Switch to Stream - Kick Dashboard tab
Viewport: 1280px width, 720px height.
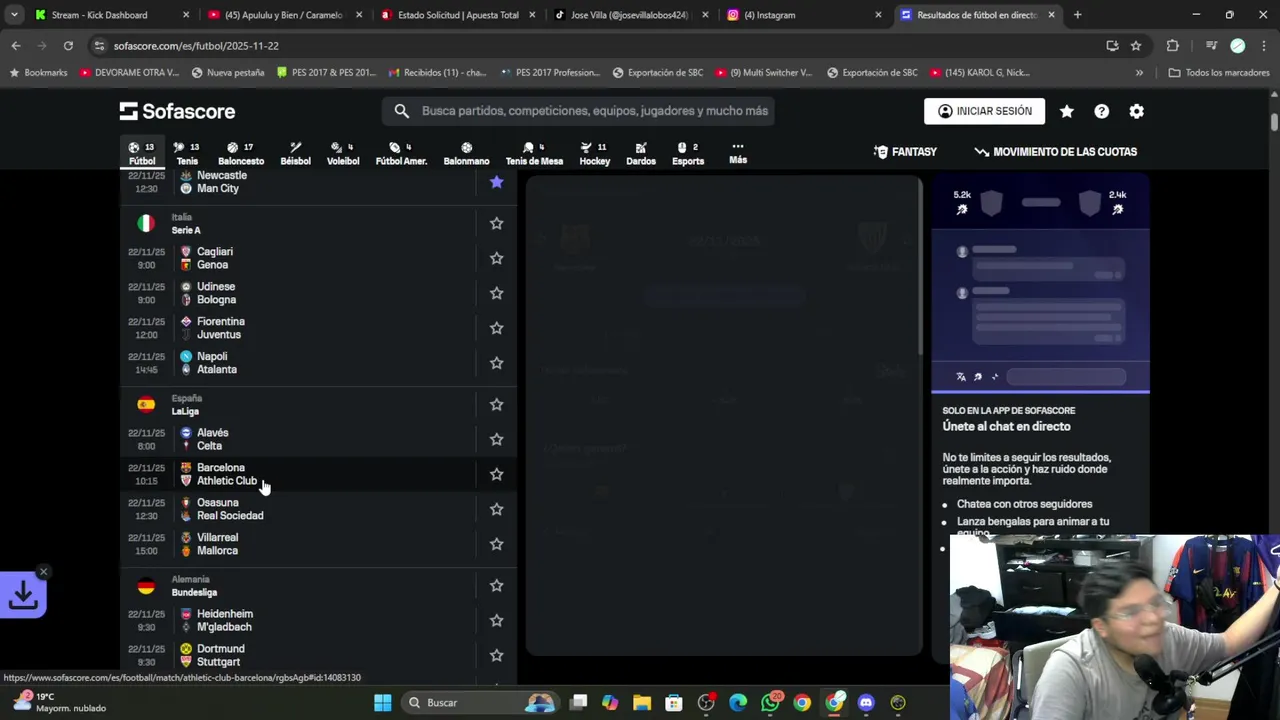(x=112, y=15)
